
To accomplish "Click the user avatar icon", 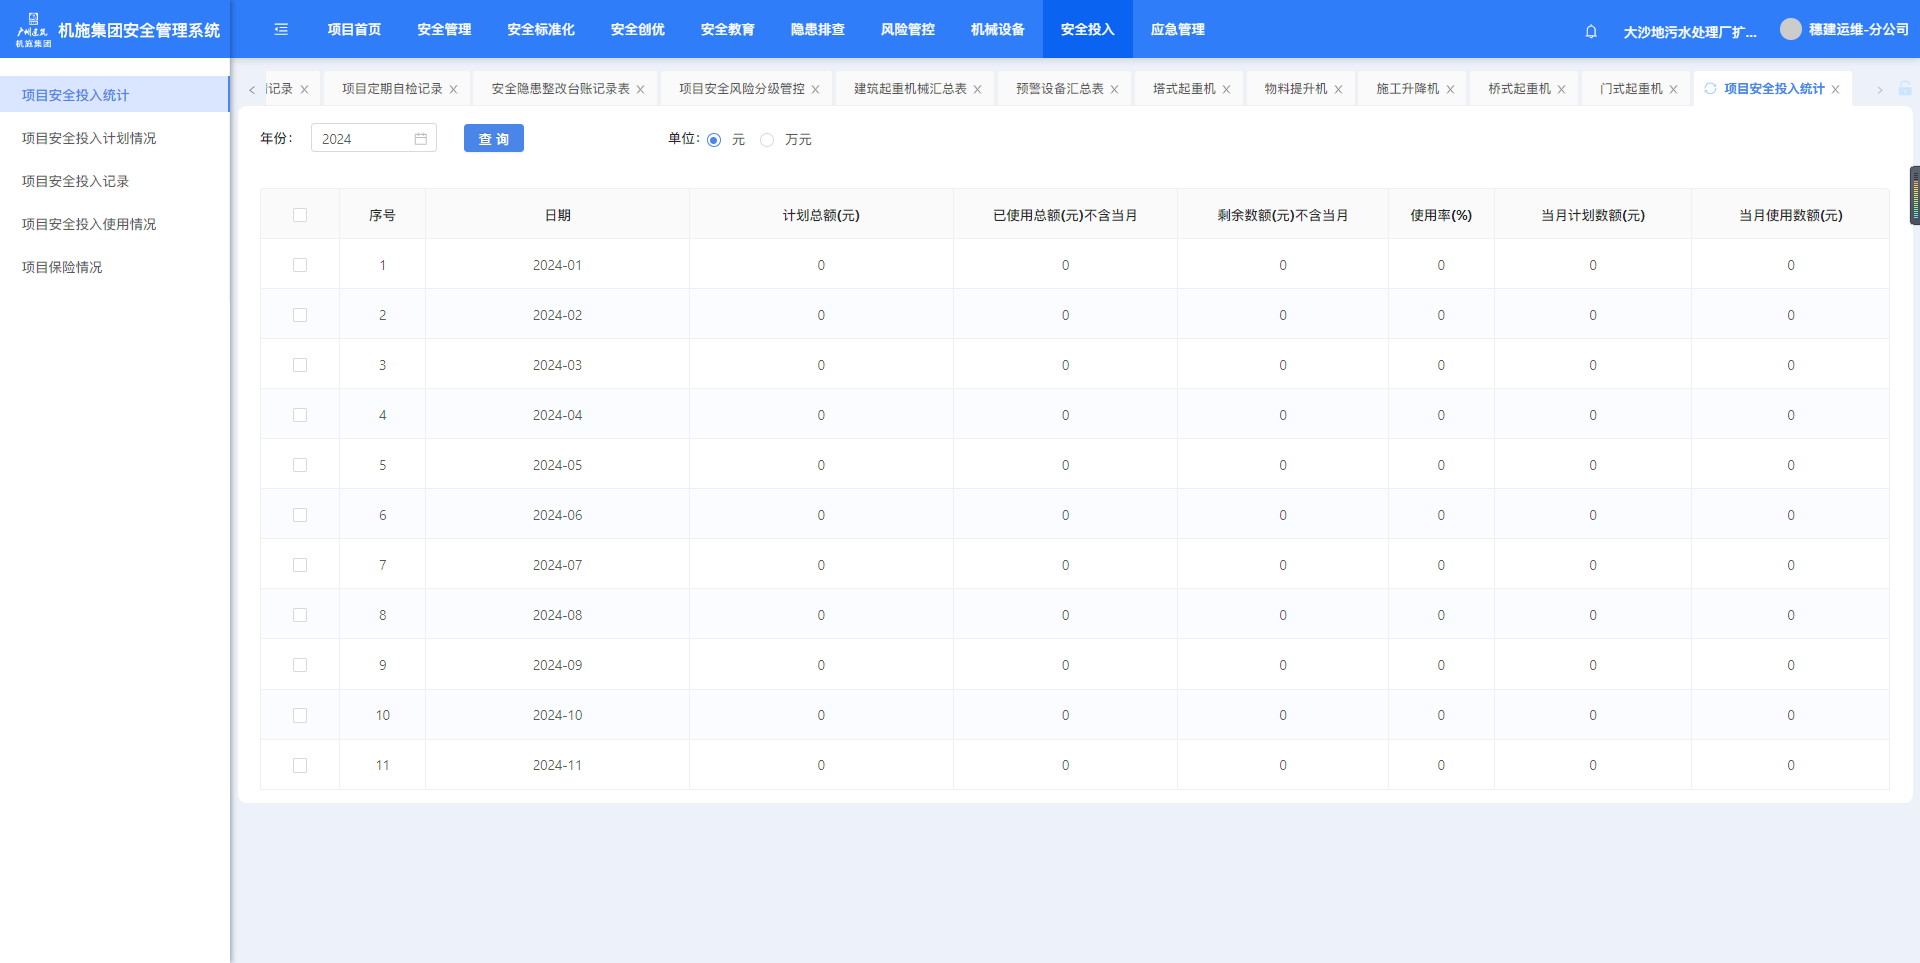I will pos(1790,30).
